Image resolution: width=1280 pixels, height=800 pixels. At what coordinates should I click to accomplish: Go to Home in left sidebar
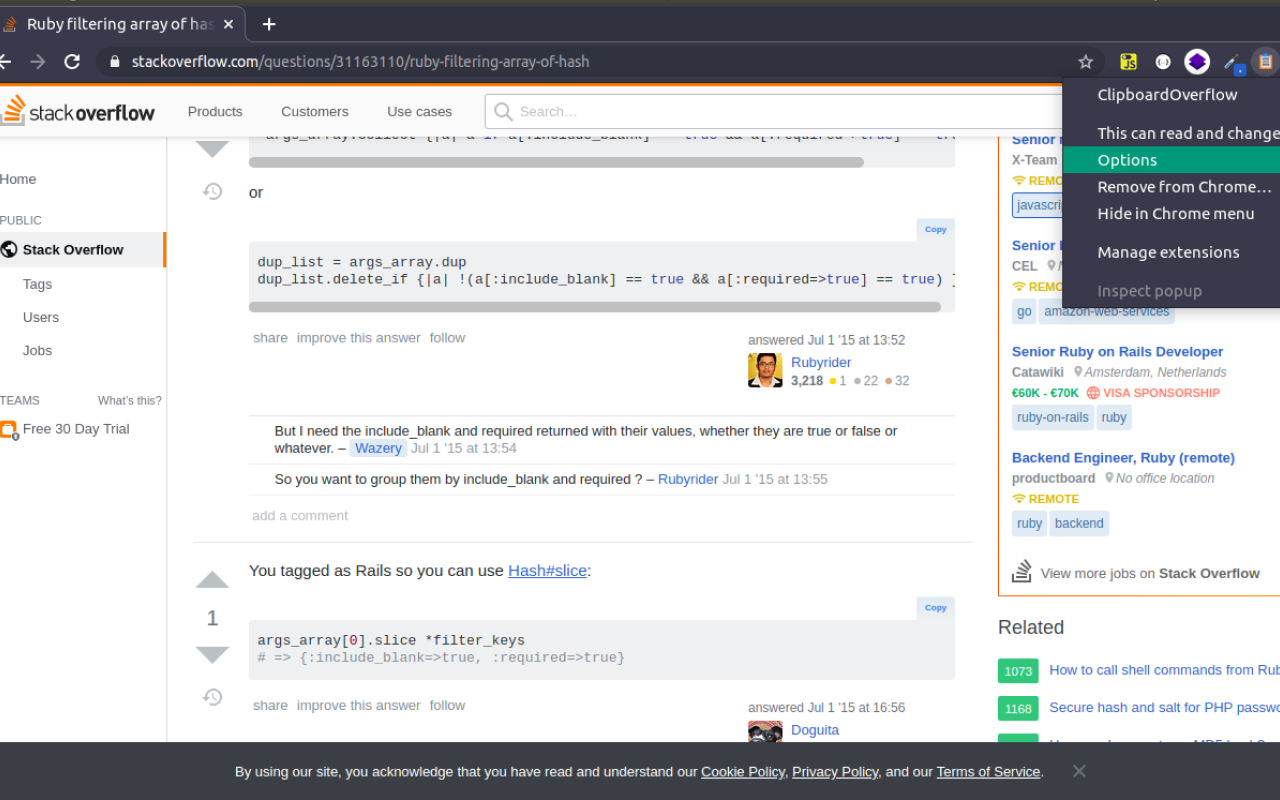click(x=18, y=179)
